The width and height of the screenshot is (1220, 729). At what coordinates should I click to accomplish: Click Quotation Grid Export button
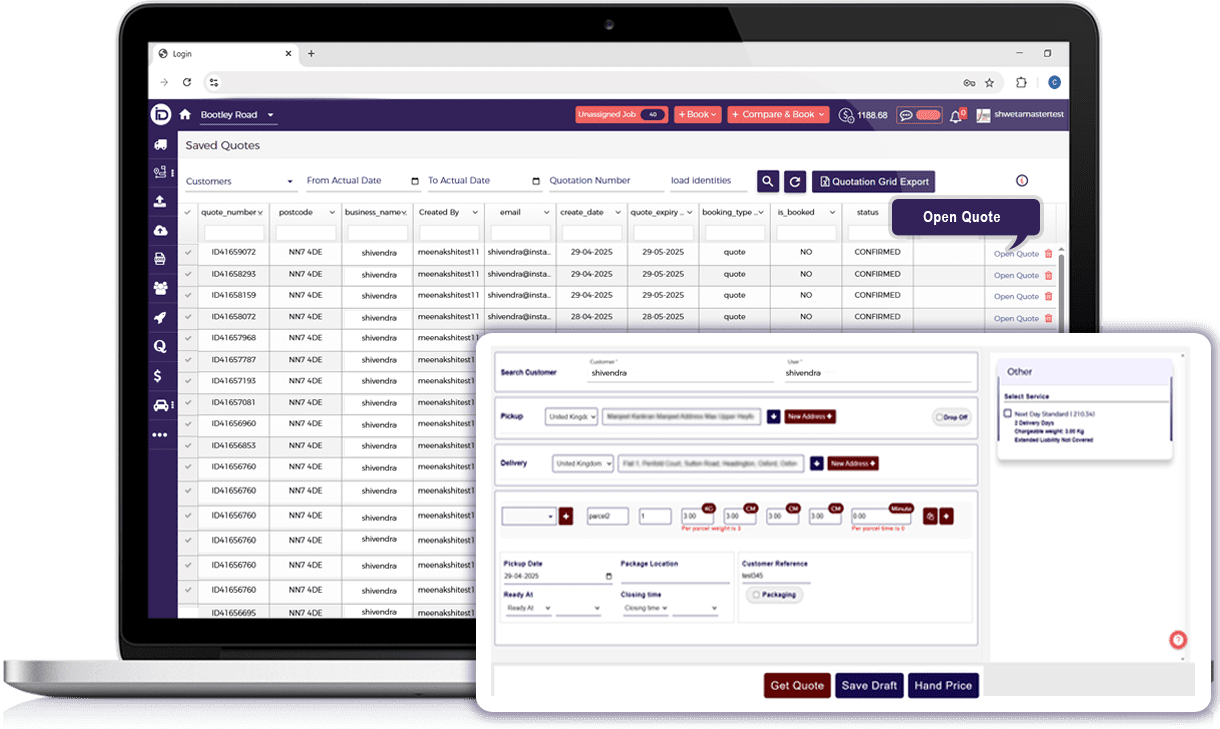click(873, 182)
